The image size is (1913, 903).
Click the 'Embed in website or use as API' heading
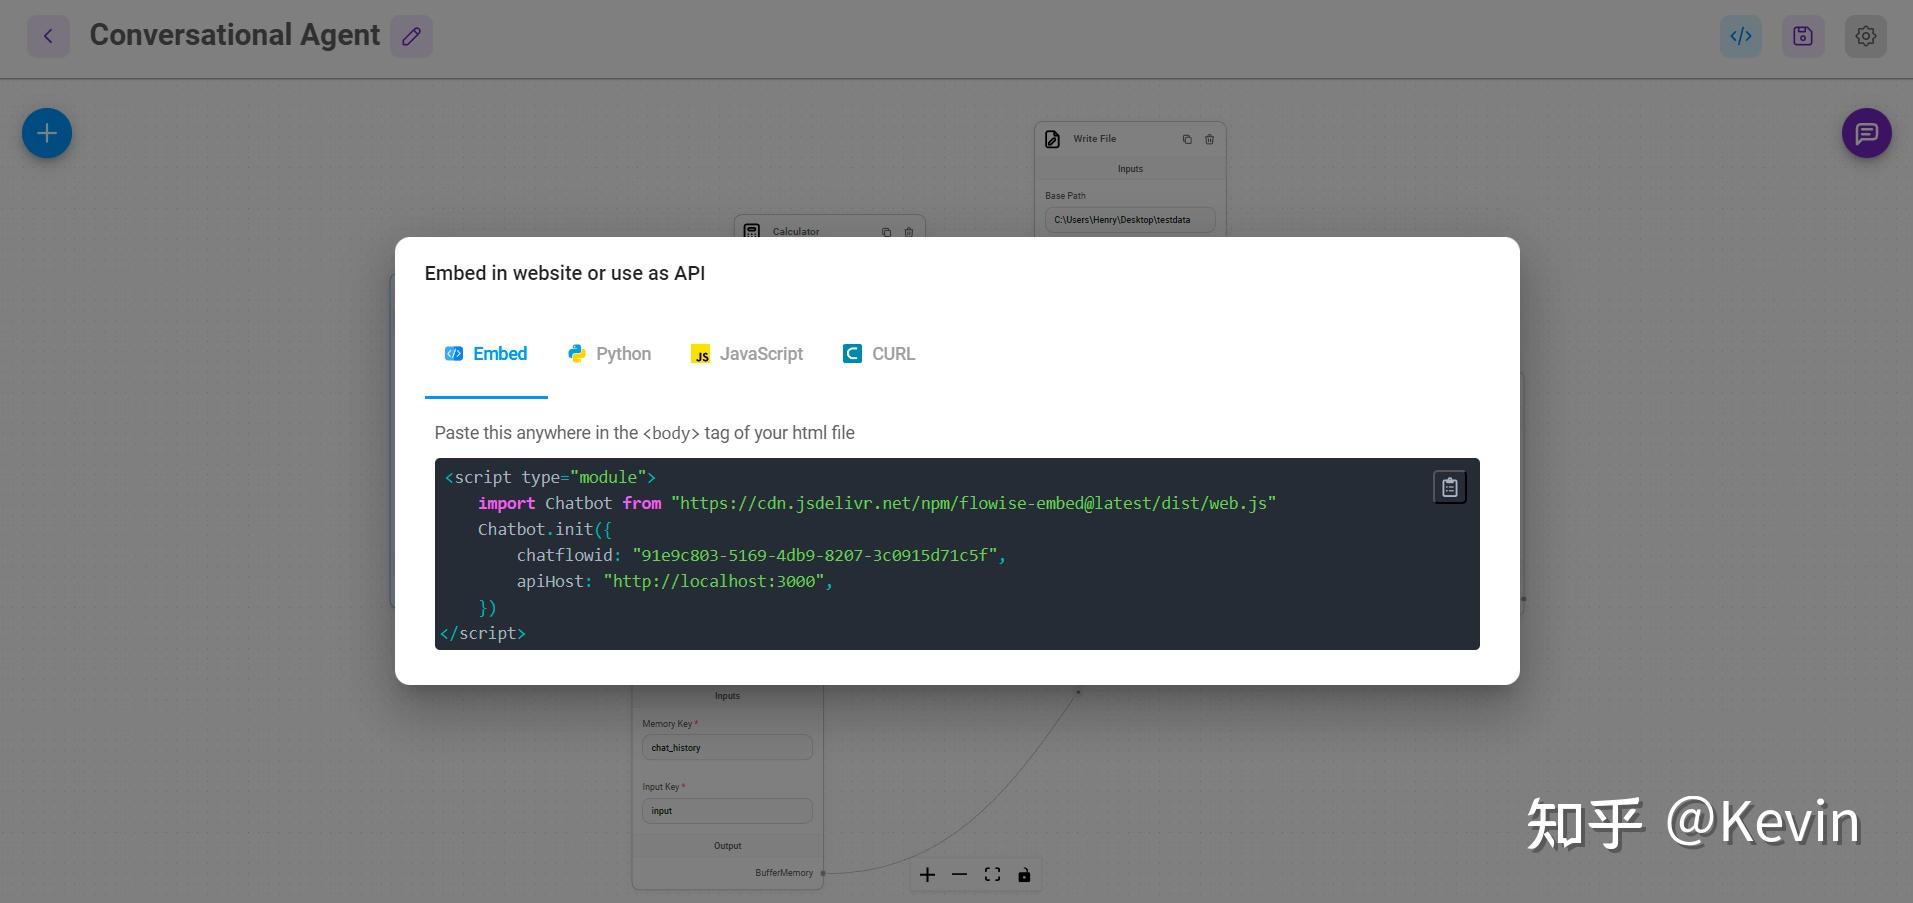(x=565, y=273)
